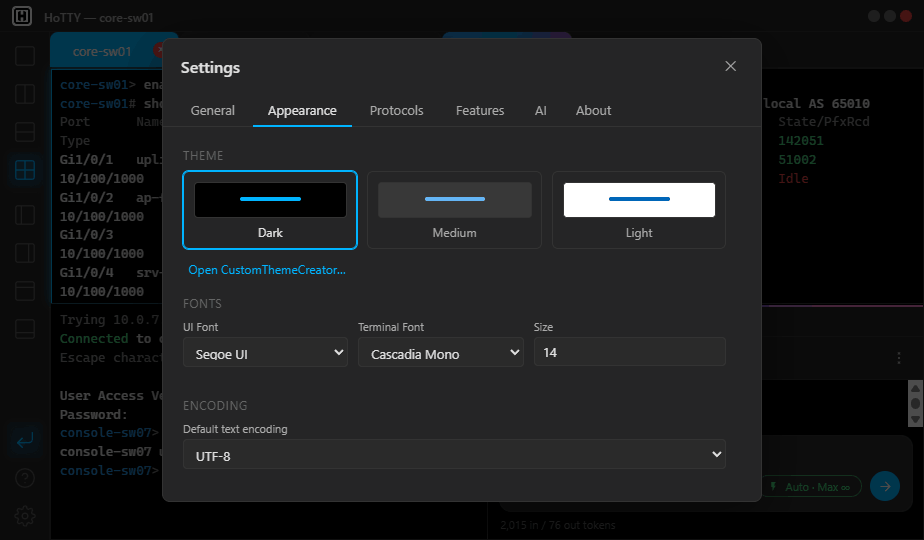The image size is (924, 540).
Task: Click the Trying 10.0.7 line in terminal
Action: 110,320
